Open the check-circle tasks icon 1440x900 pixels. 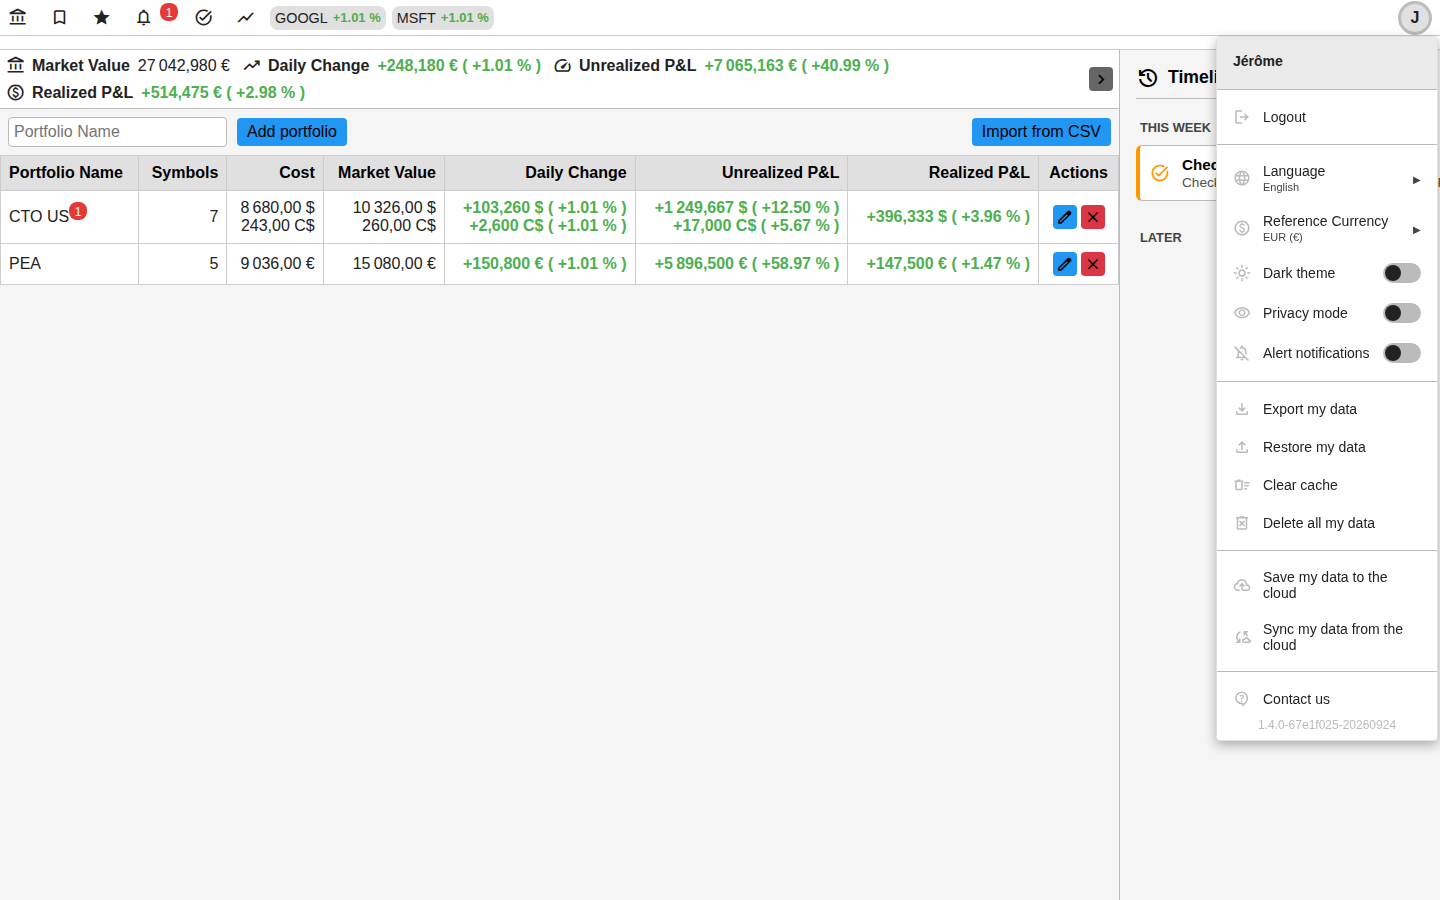pyautogui.click(x=204, y=17)
